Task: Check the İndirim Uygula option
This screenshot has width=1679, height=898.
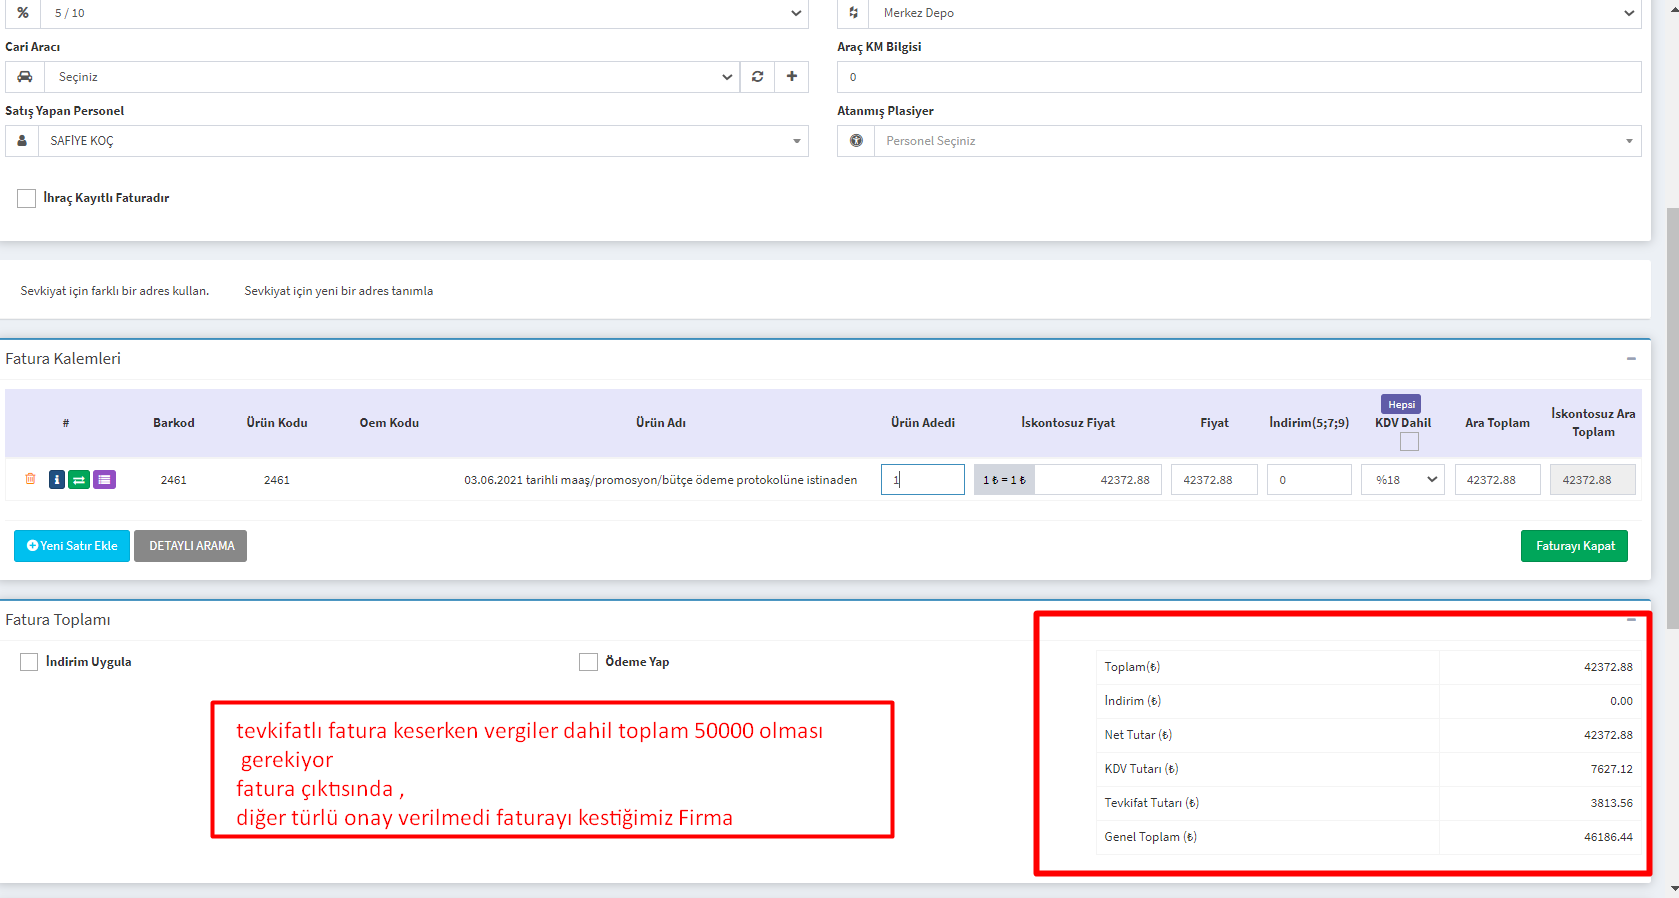Action: point(29,662)
